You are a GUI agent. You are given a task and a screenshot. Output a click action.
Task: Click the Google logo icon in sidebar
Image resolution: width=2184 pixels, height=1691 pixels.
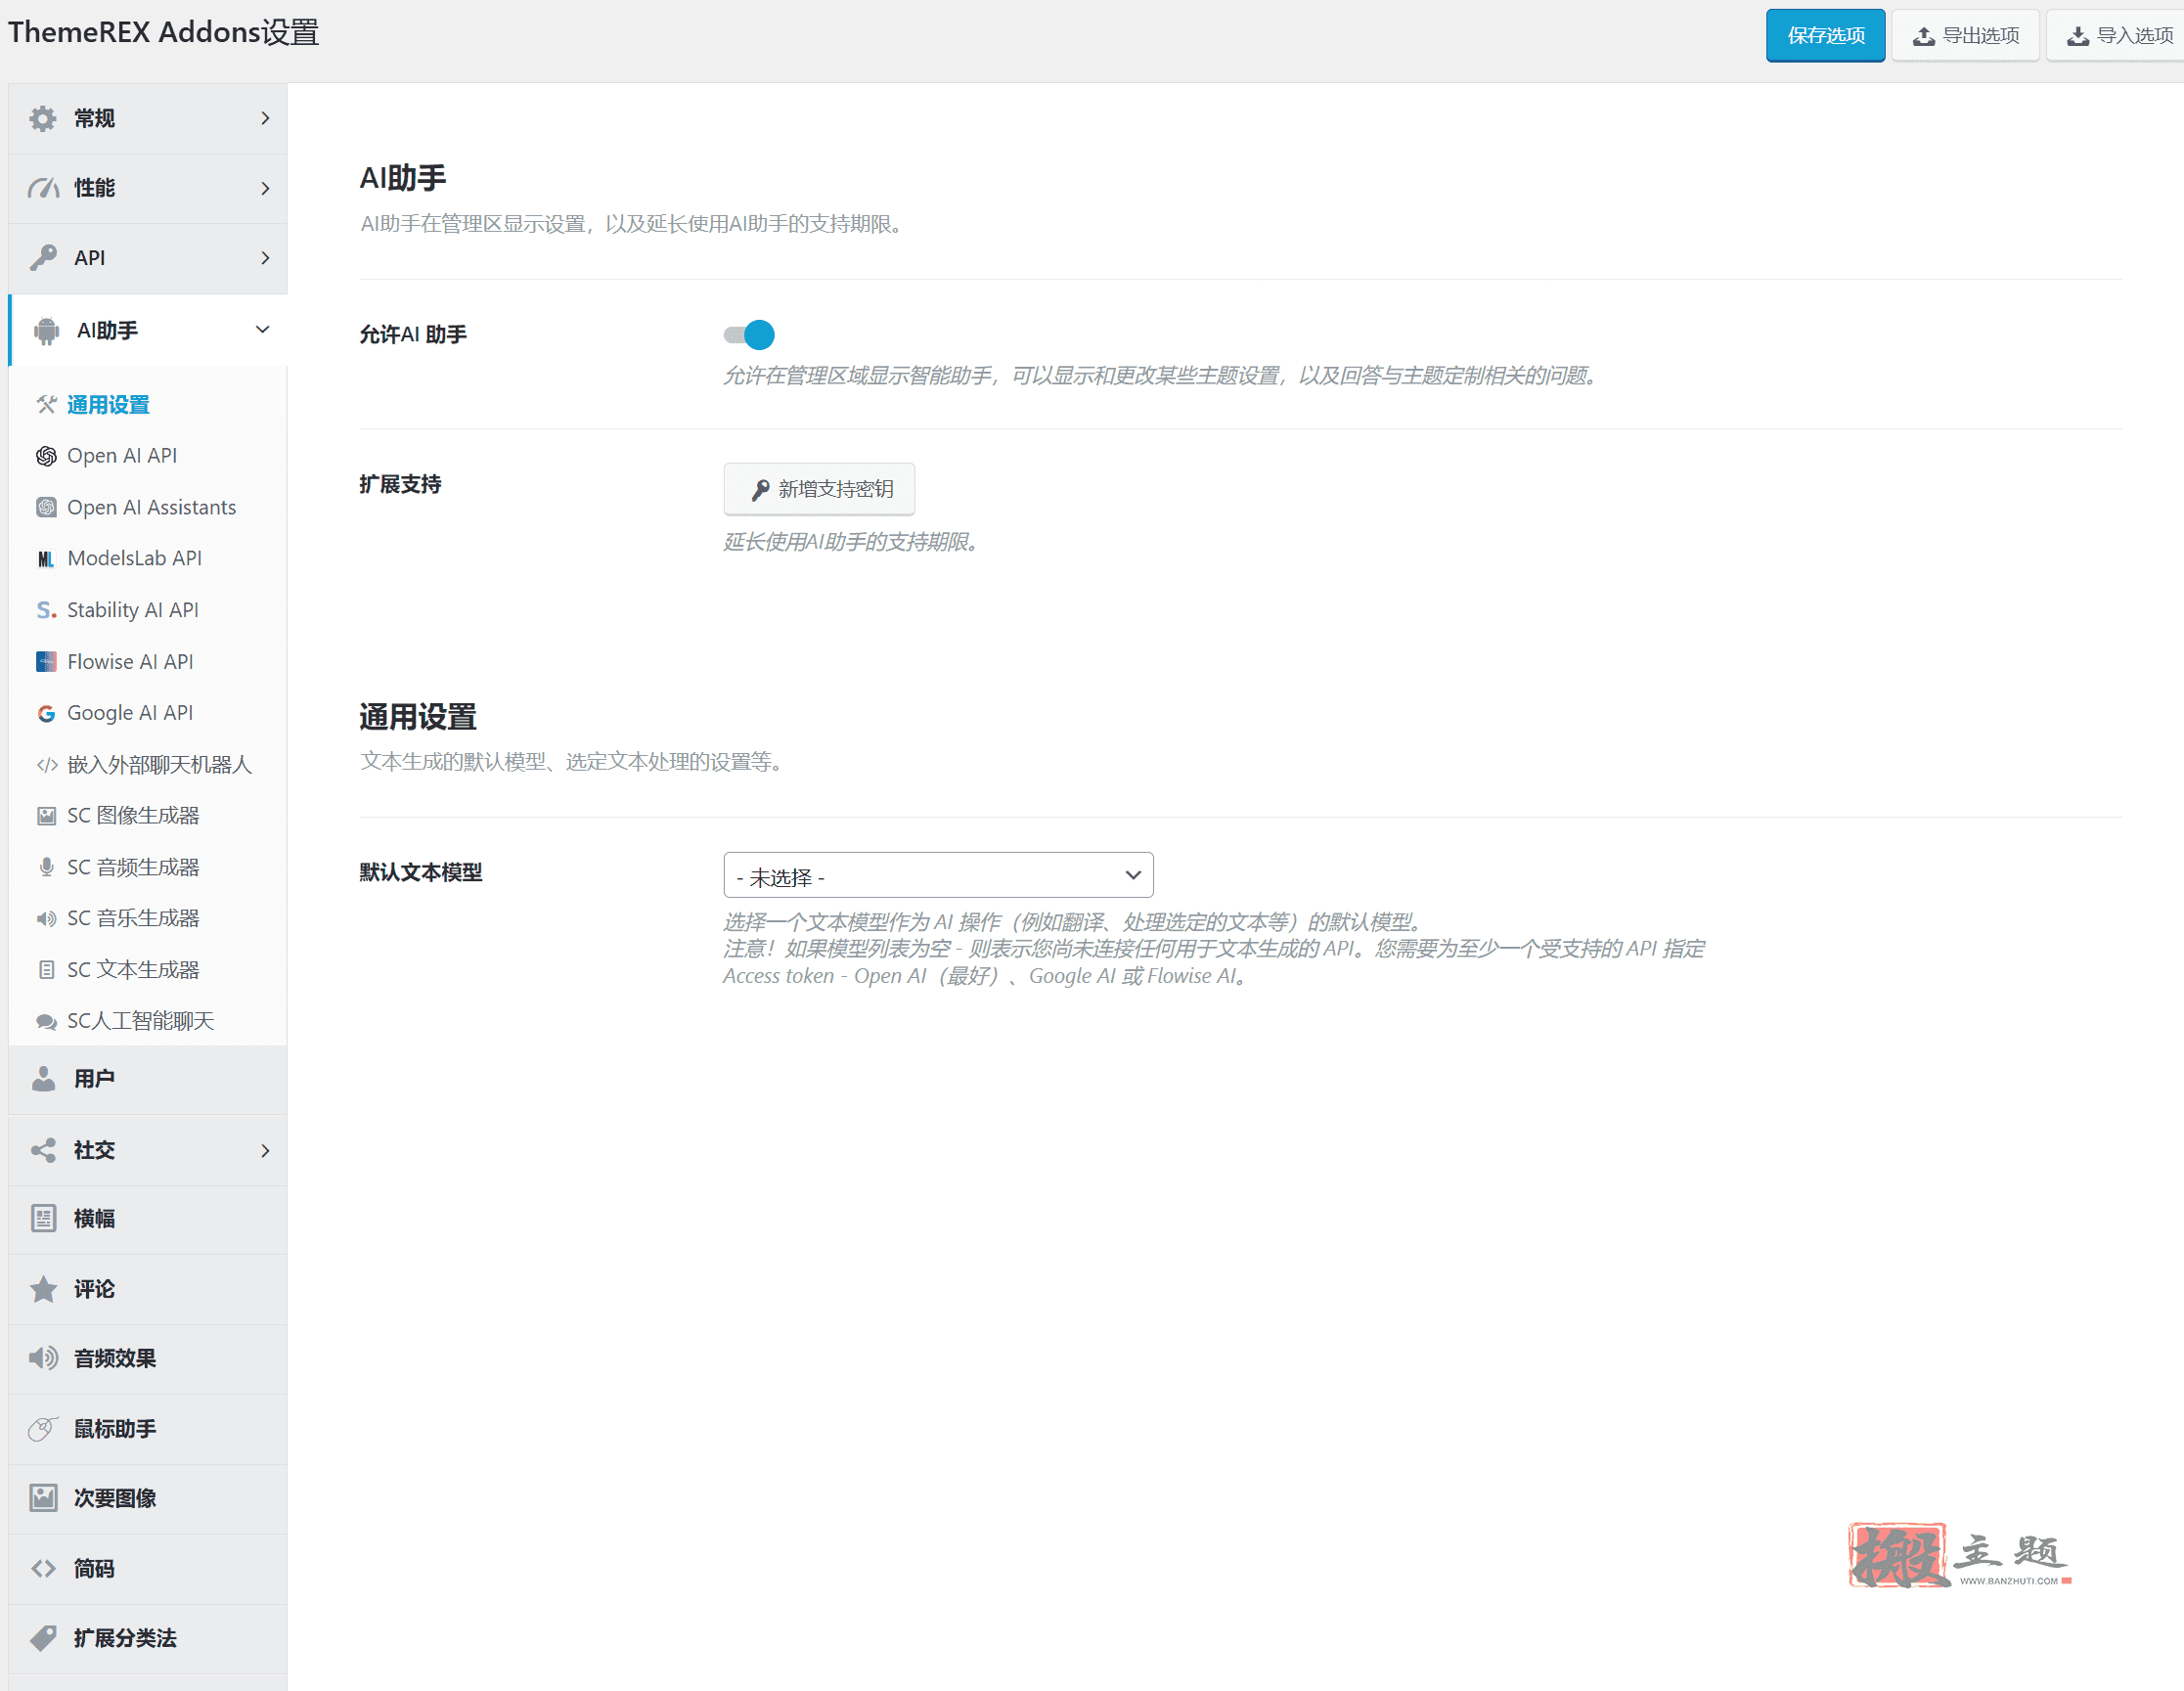click(x=46, y=714)
